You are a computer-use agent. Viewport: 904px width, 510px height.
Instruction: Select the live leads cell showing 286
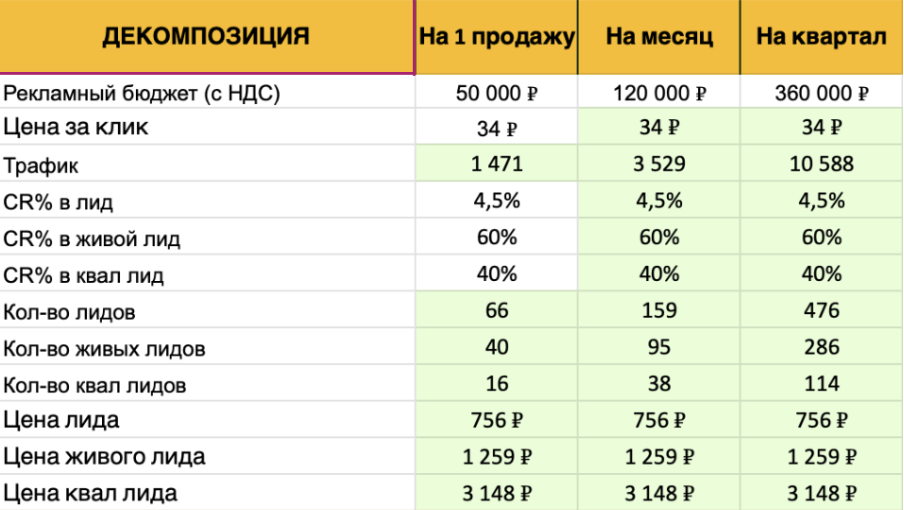point(821,348)
